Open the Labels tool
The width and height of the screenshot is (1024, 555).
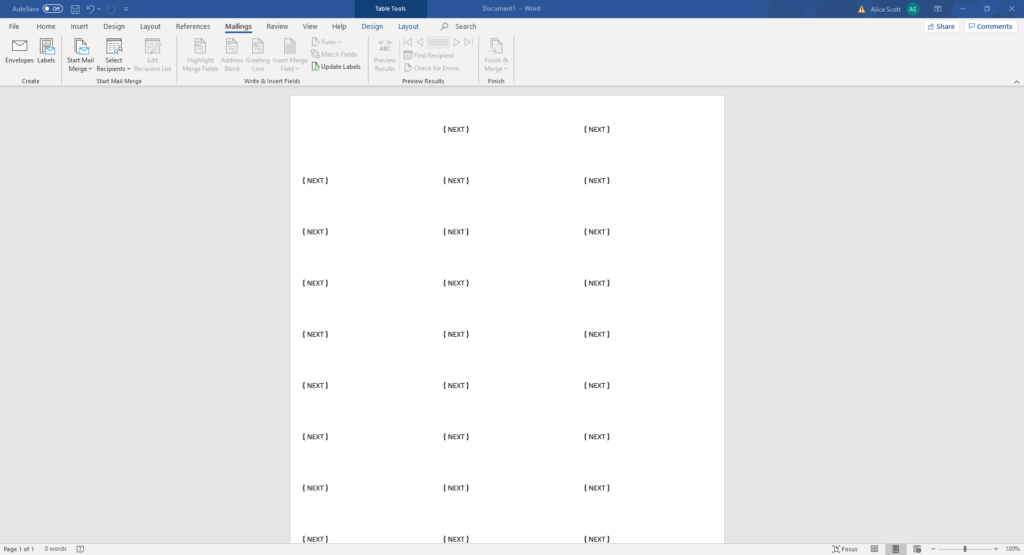46,51
